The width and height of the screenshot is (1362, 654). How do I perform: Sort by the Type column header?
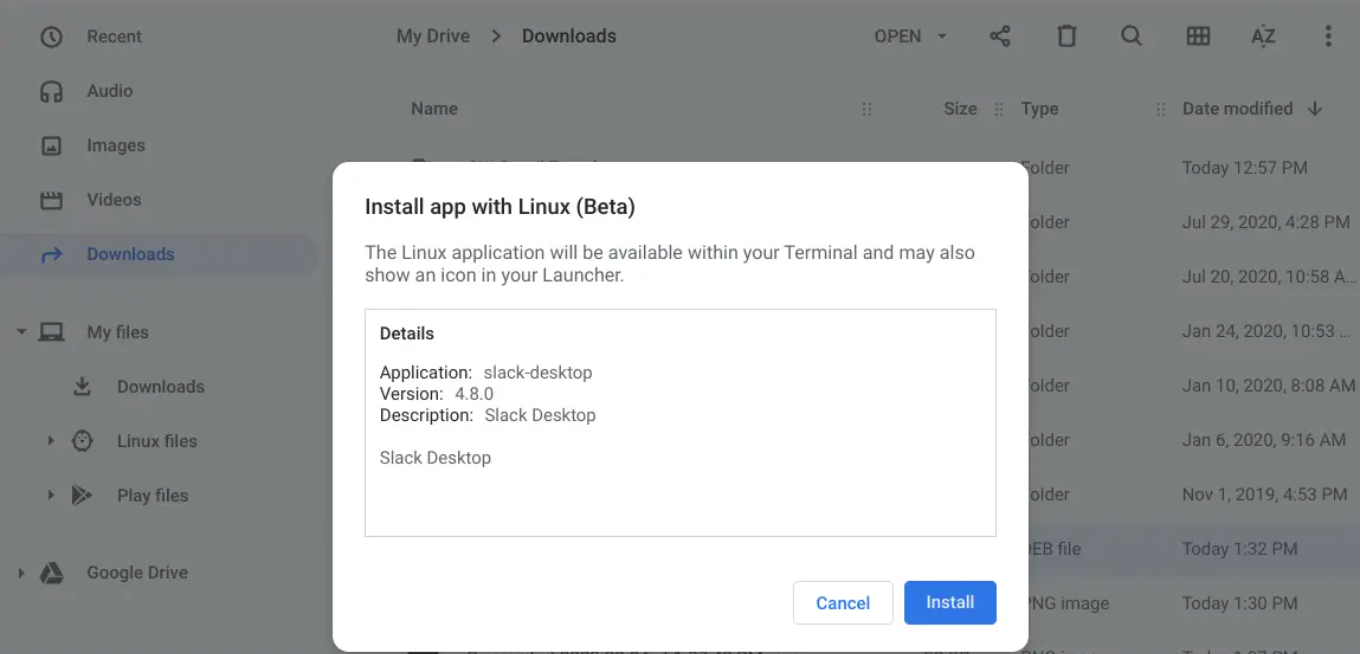(1039, 109)
